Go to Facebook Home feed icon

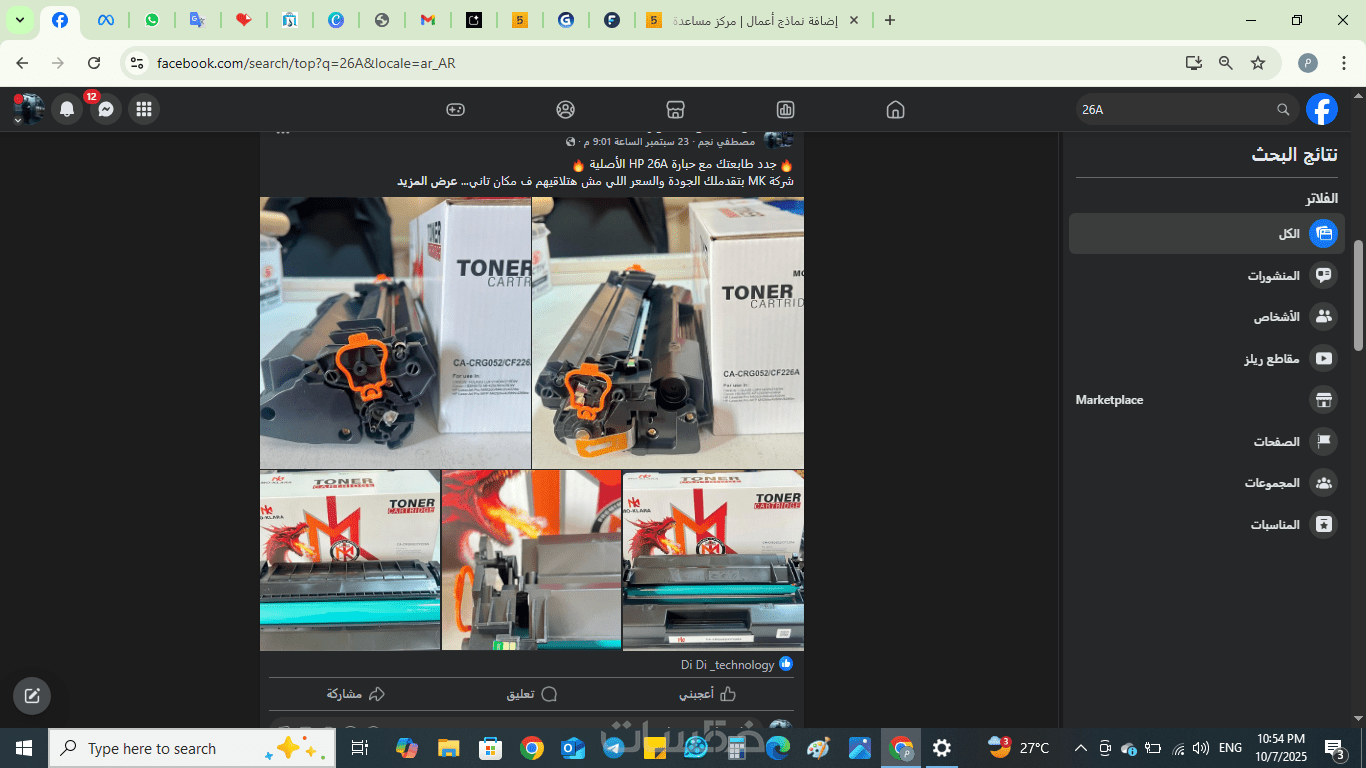(x=895, y=109)
